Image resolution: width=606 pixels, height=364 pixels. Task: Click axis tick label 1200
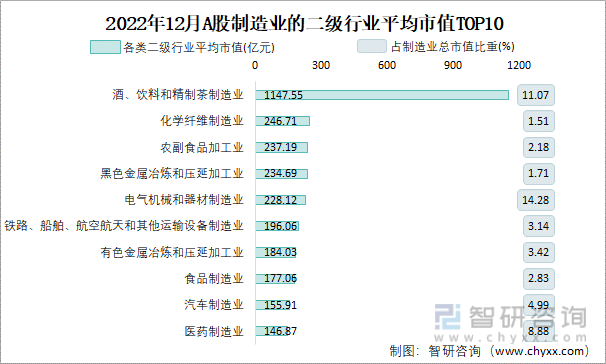[x=519, y=65]
